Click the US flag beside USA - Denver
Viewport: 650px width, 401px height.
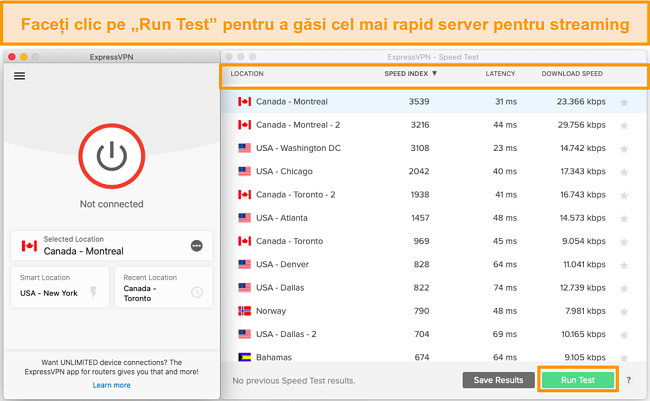point(245,264)
